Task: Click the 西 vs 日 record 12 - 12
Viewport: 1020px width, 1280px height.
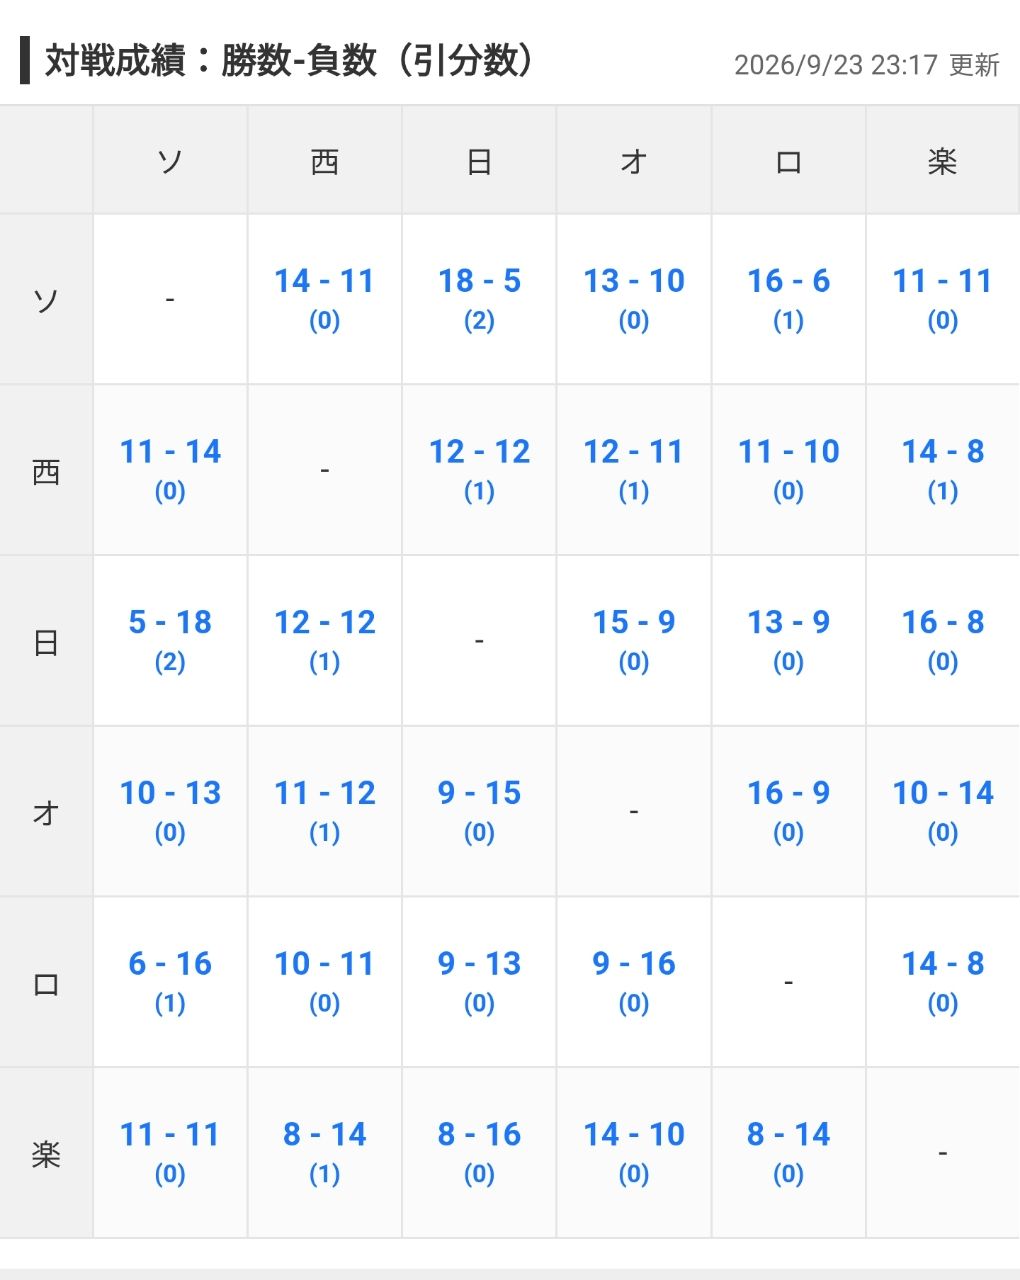Action: tap(479, 469)
